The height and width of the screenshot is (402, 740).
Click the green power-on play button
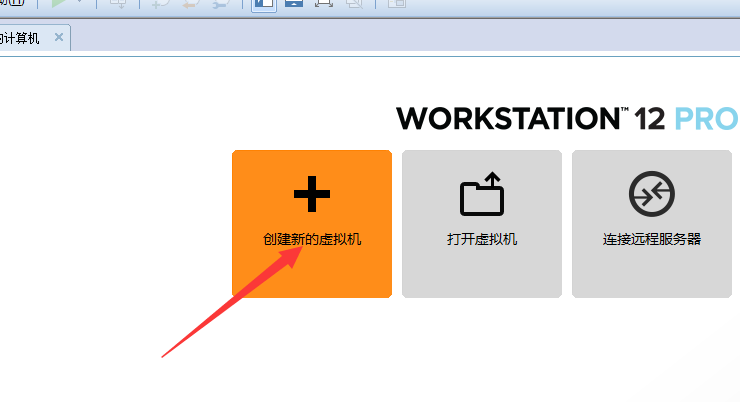59,3
